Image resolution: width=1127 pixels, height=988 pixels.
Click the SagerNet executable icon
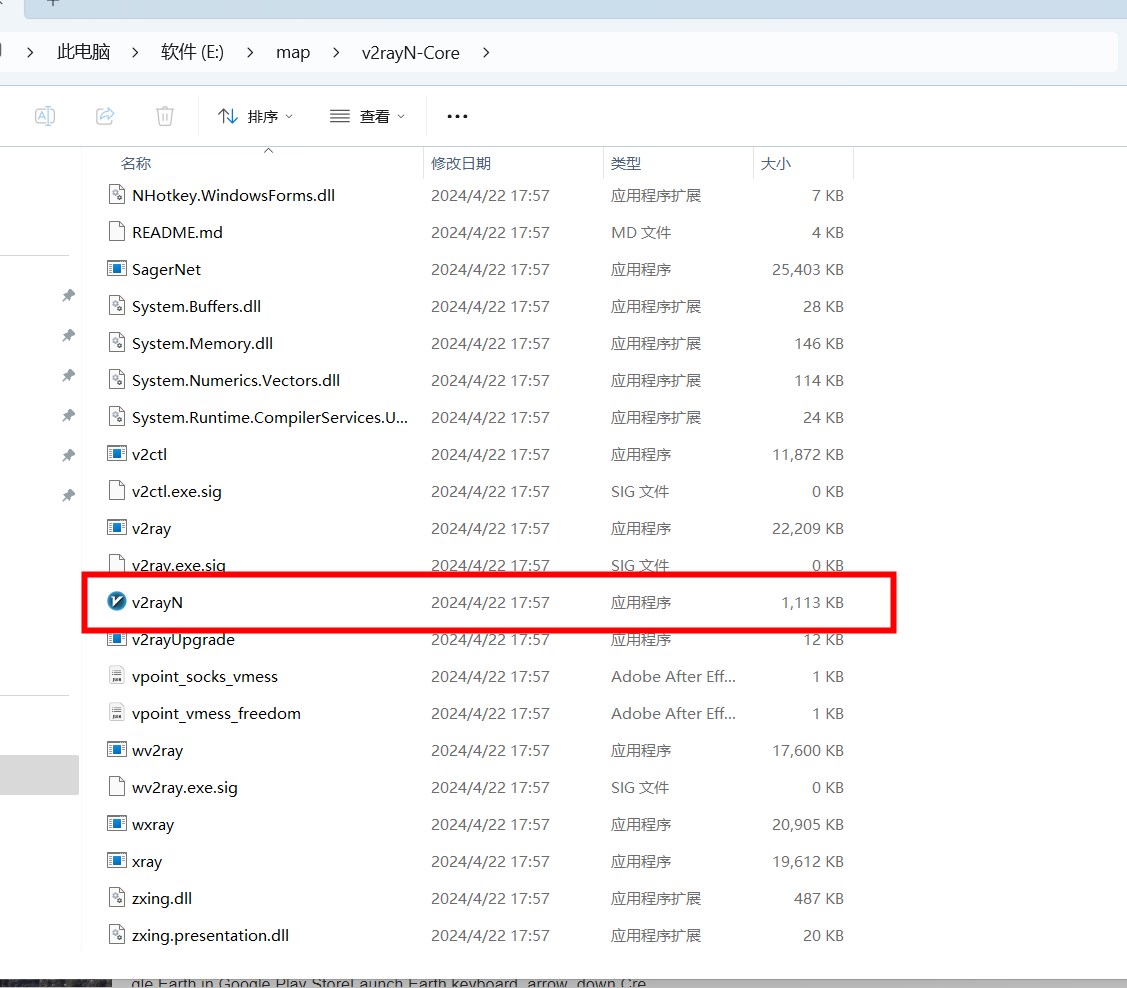[117, 269]
